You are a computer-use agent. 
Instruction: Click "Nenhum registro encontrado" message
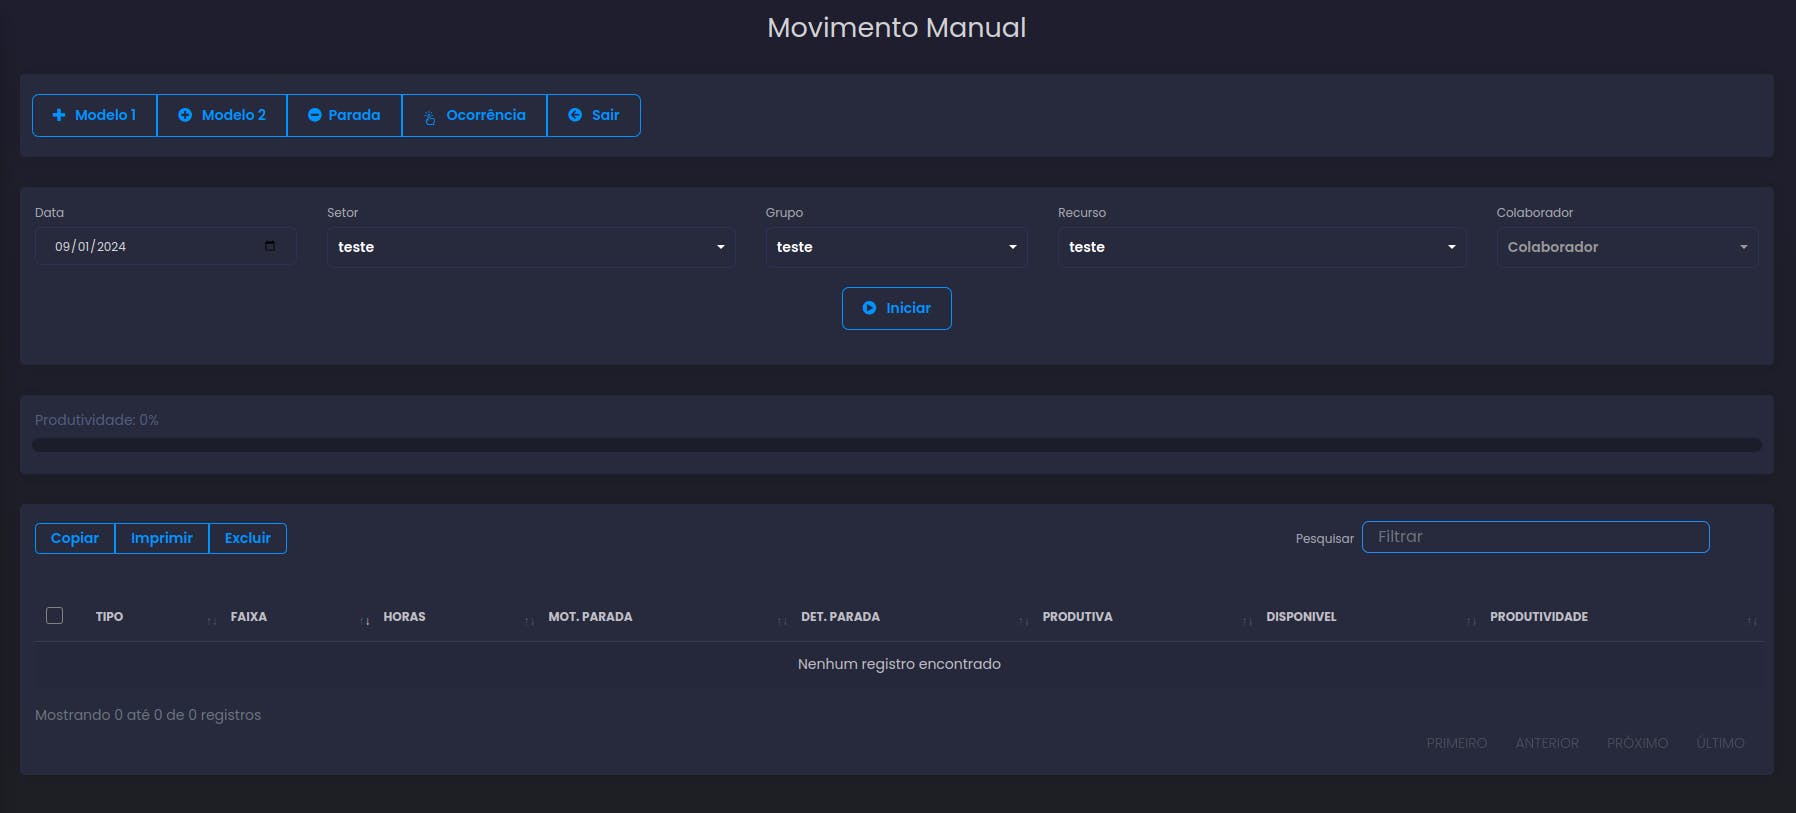(899, 664)
